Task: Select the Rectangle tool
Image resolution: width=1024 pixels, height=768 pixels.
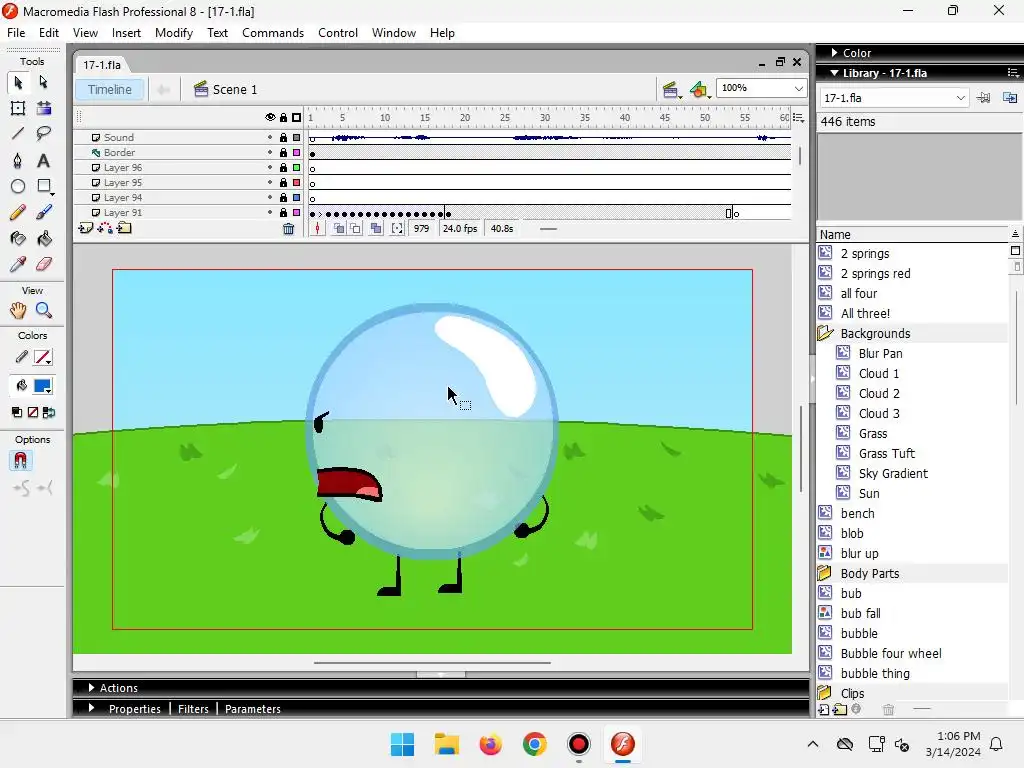Action: coord(44,187)
